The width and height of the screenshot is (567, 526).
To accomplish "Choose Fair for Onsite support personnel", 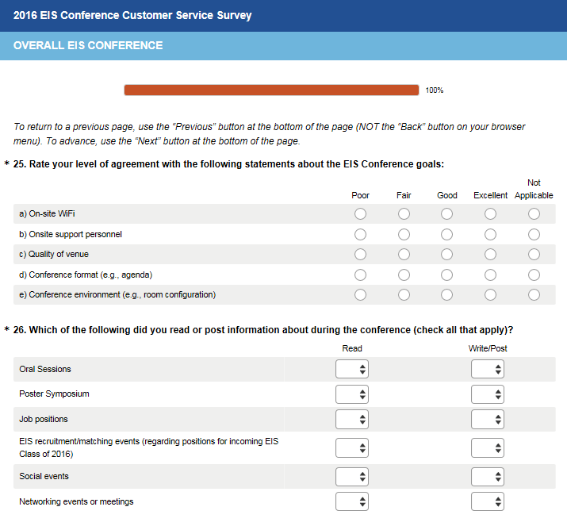I will (404, 235).
